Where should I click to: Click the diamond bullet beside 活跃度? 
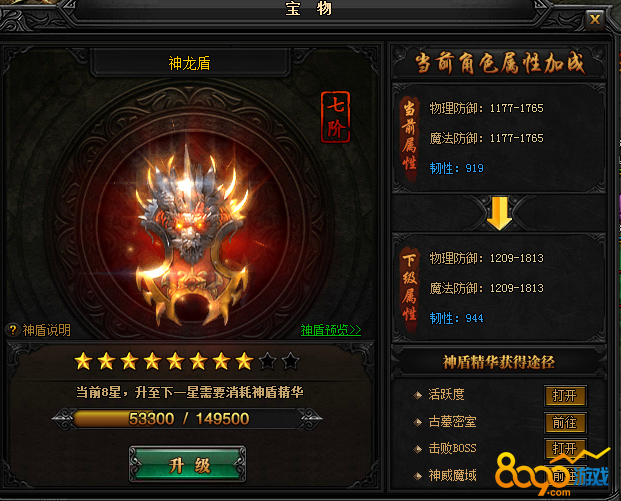pyautogui.click(x=417, y=395)
